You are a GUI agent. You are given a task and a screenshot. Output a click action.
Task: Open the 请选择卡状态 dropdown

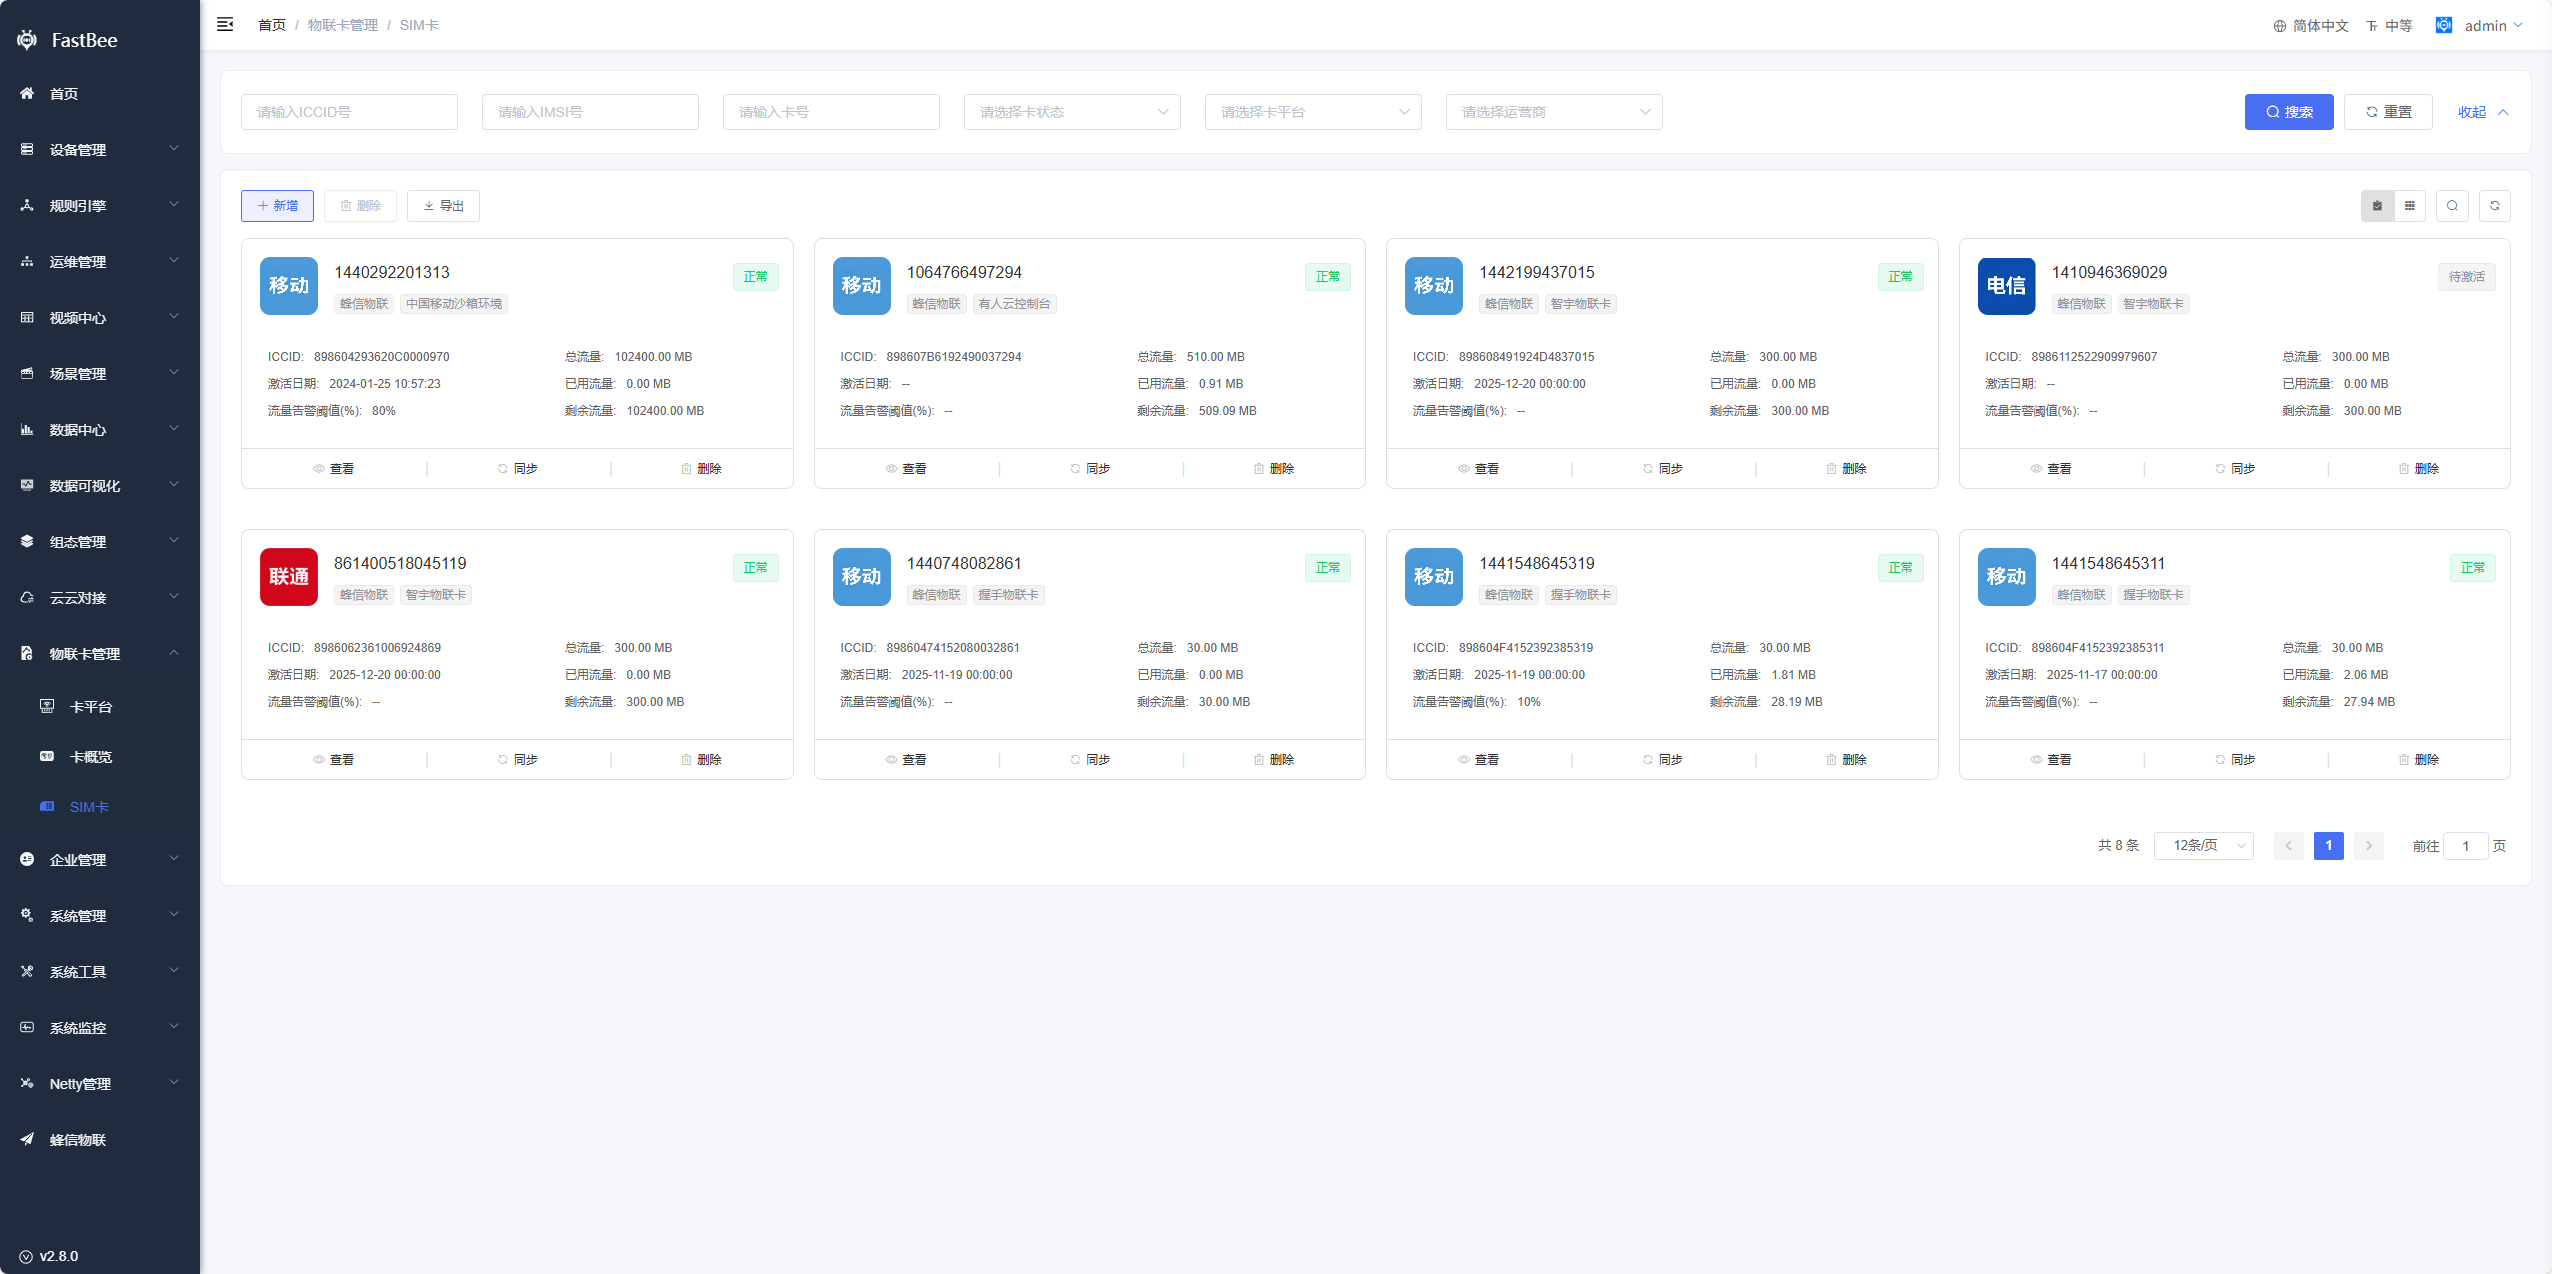[x=1072, y=112]
